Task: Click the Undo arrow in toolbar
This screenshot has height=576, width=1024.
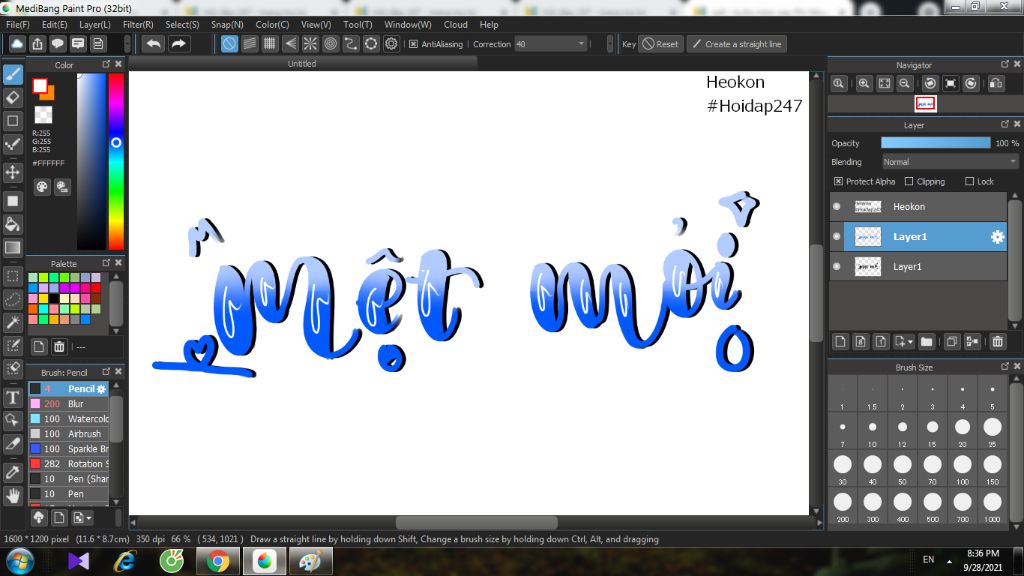Action: [153, 44]
